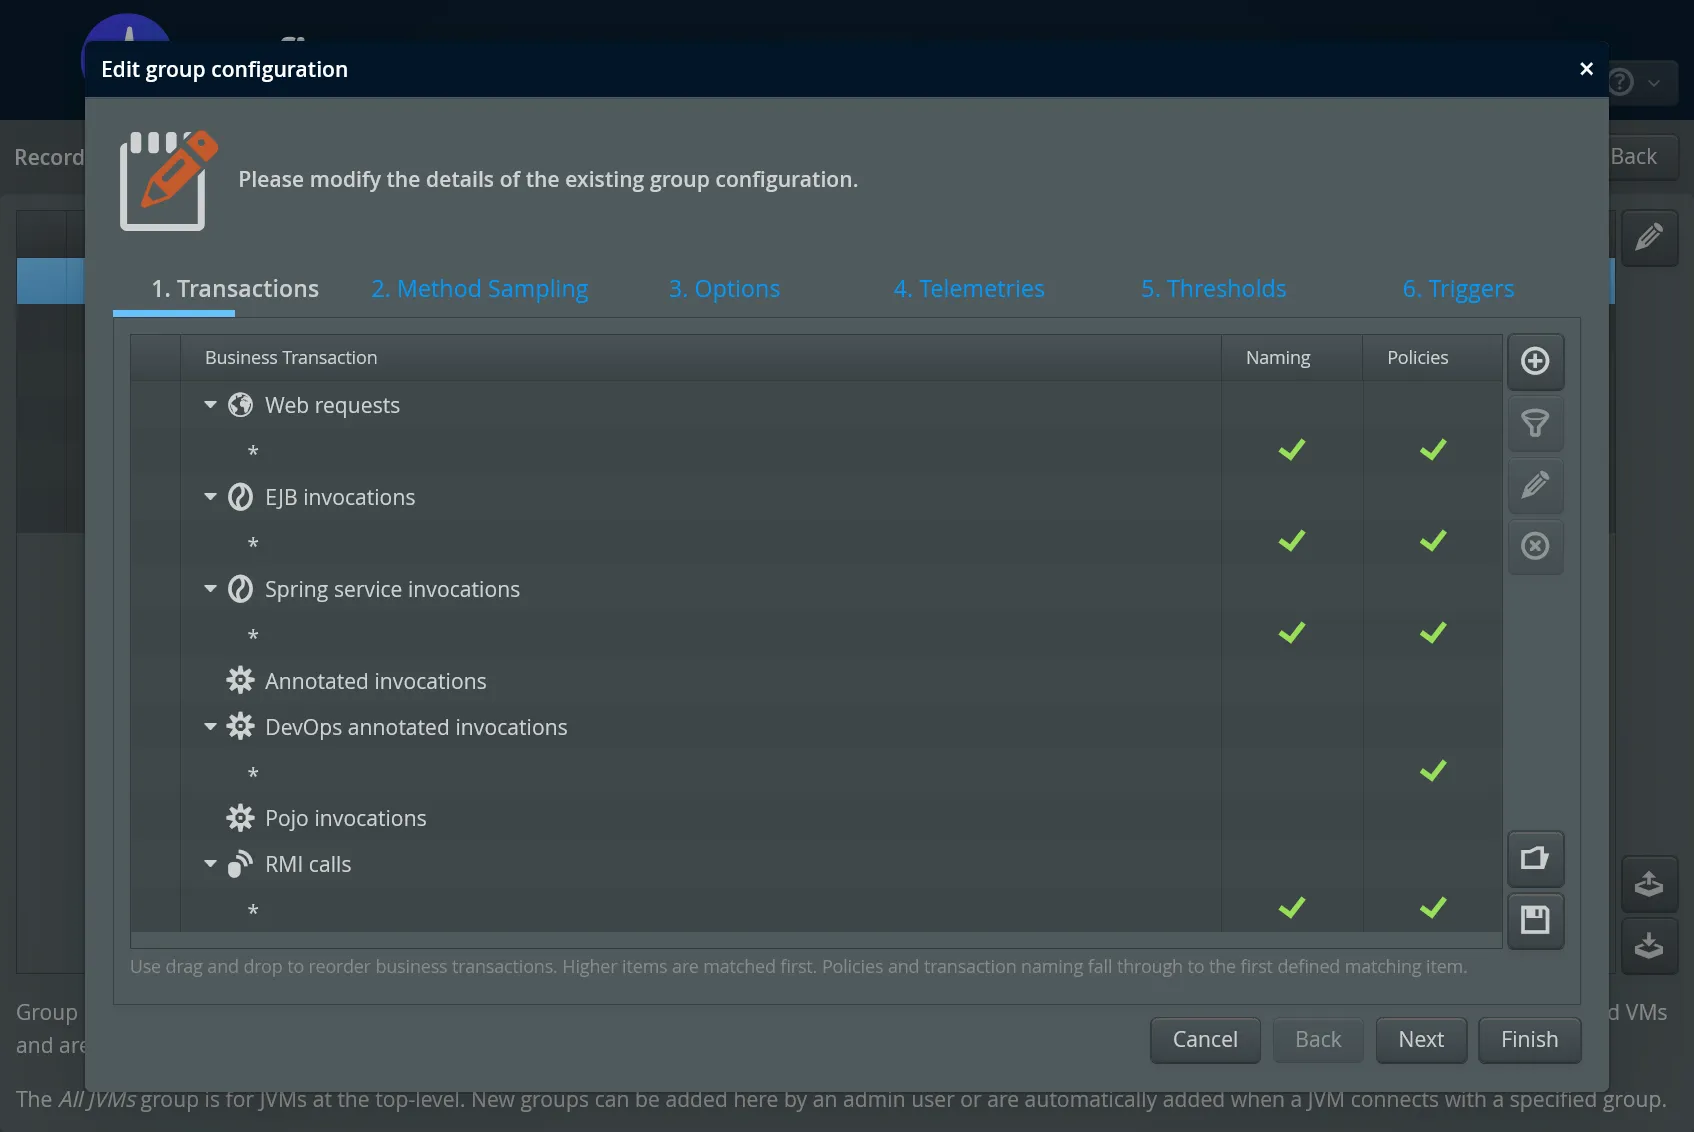Open the filter icon beside the transaction list
Viewport: 1694px width, 1132px height.
pos(1536,424)
